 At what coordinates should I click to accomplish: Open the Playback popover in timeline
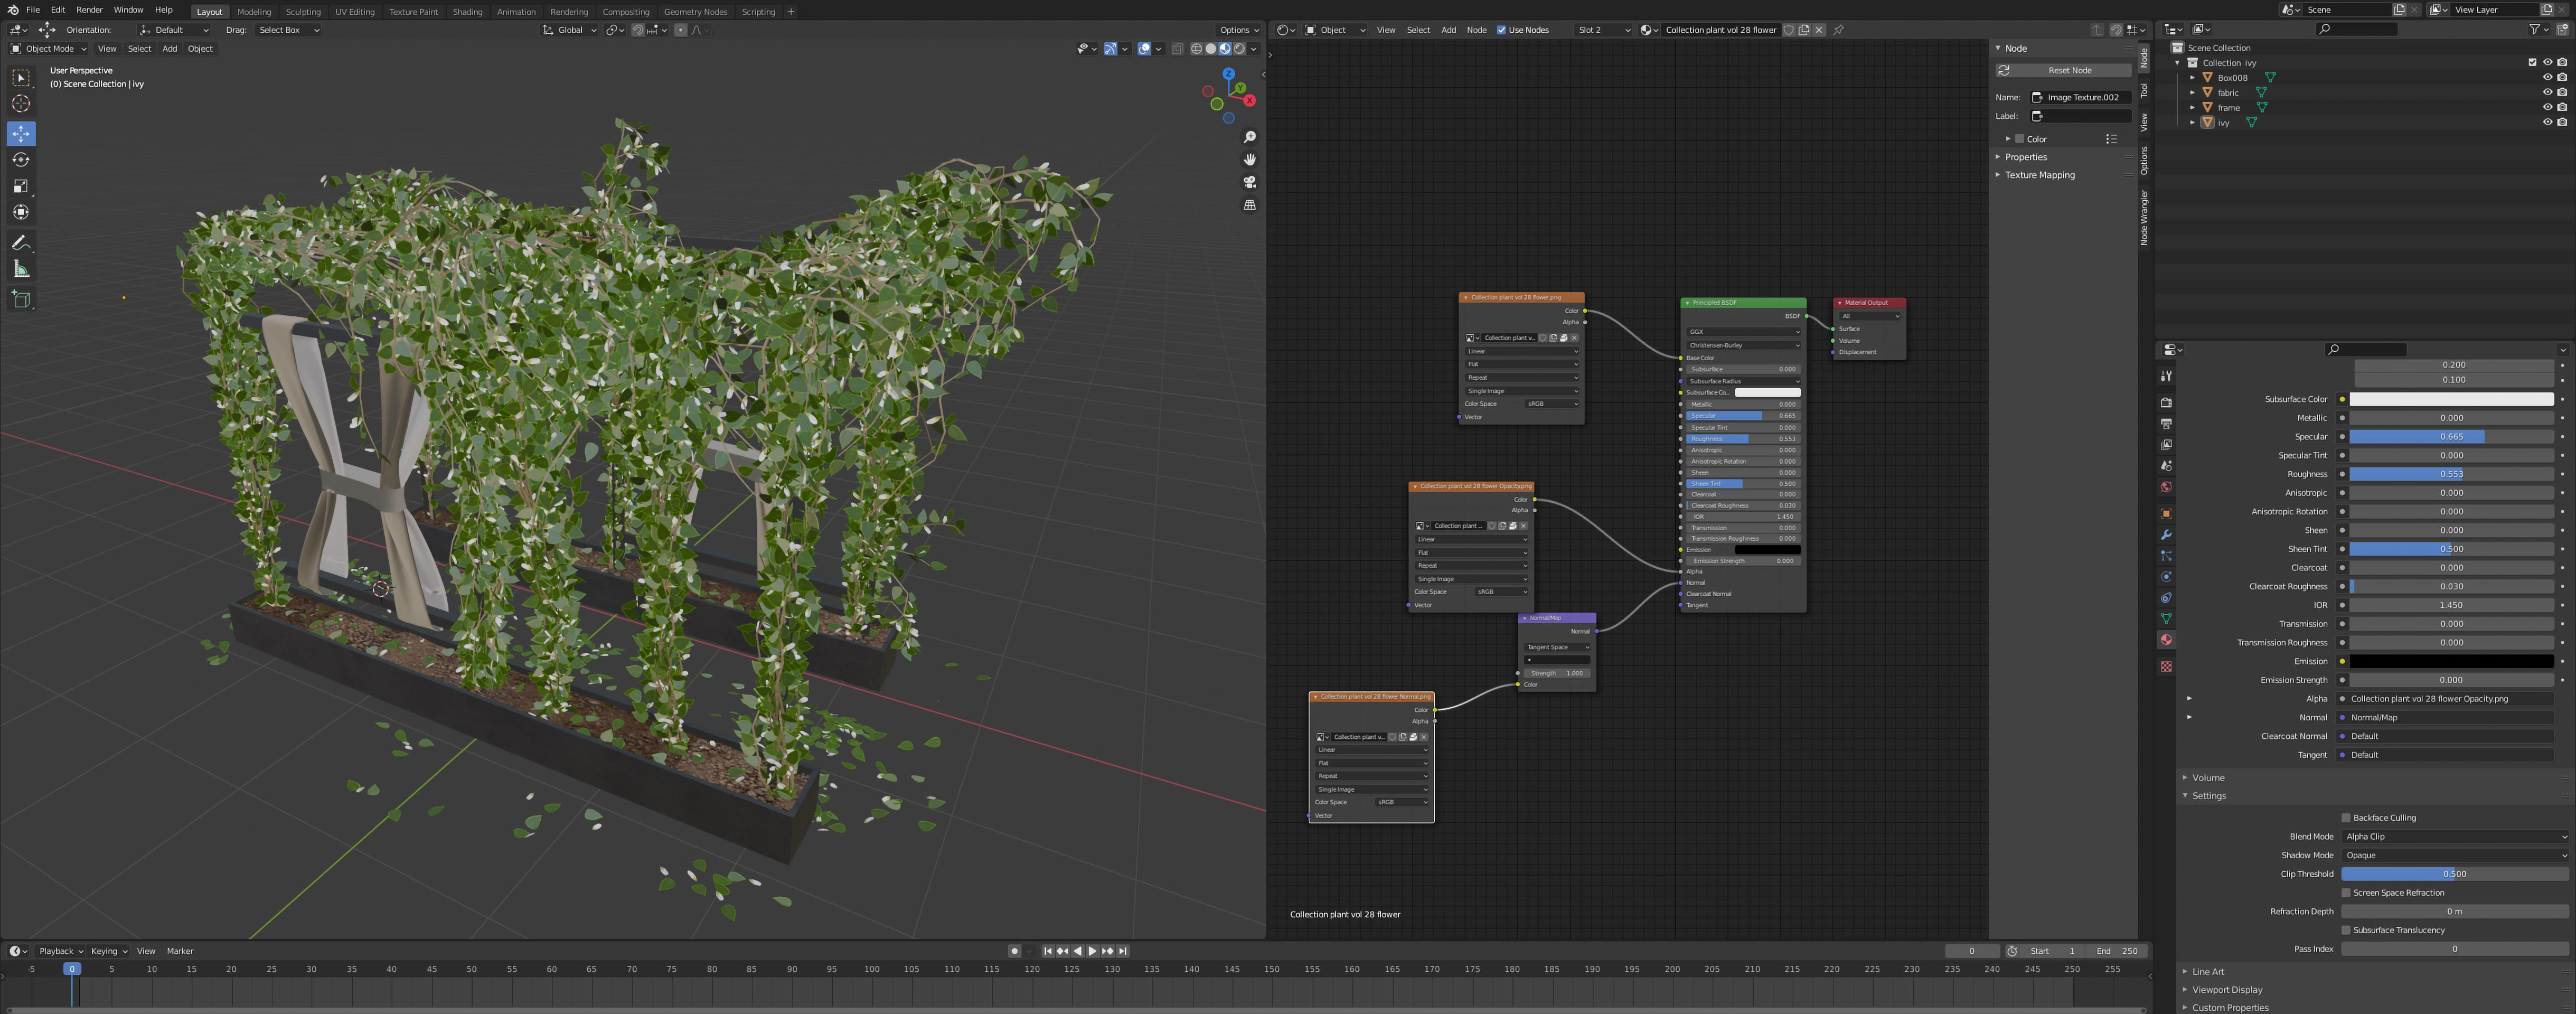tap(60, 951)
